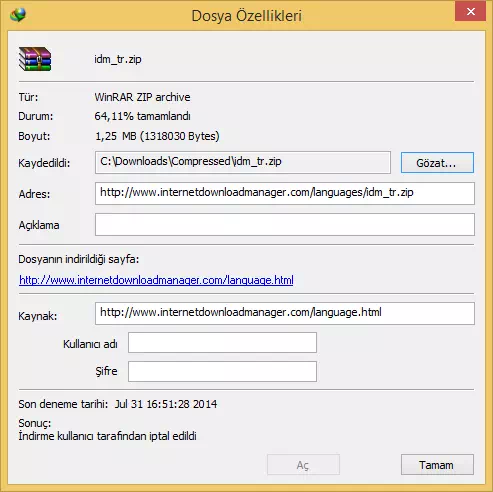Image resolution: width=493 pixels, height=492 pixels.
Task: Select the file name idm_tr.zip text
Action: [x=118, y=59]
